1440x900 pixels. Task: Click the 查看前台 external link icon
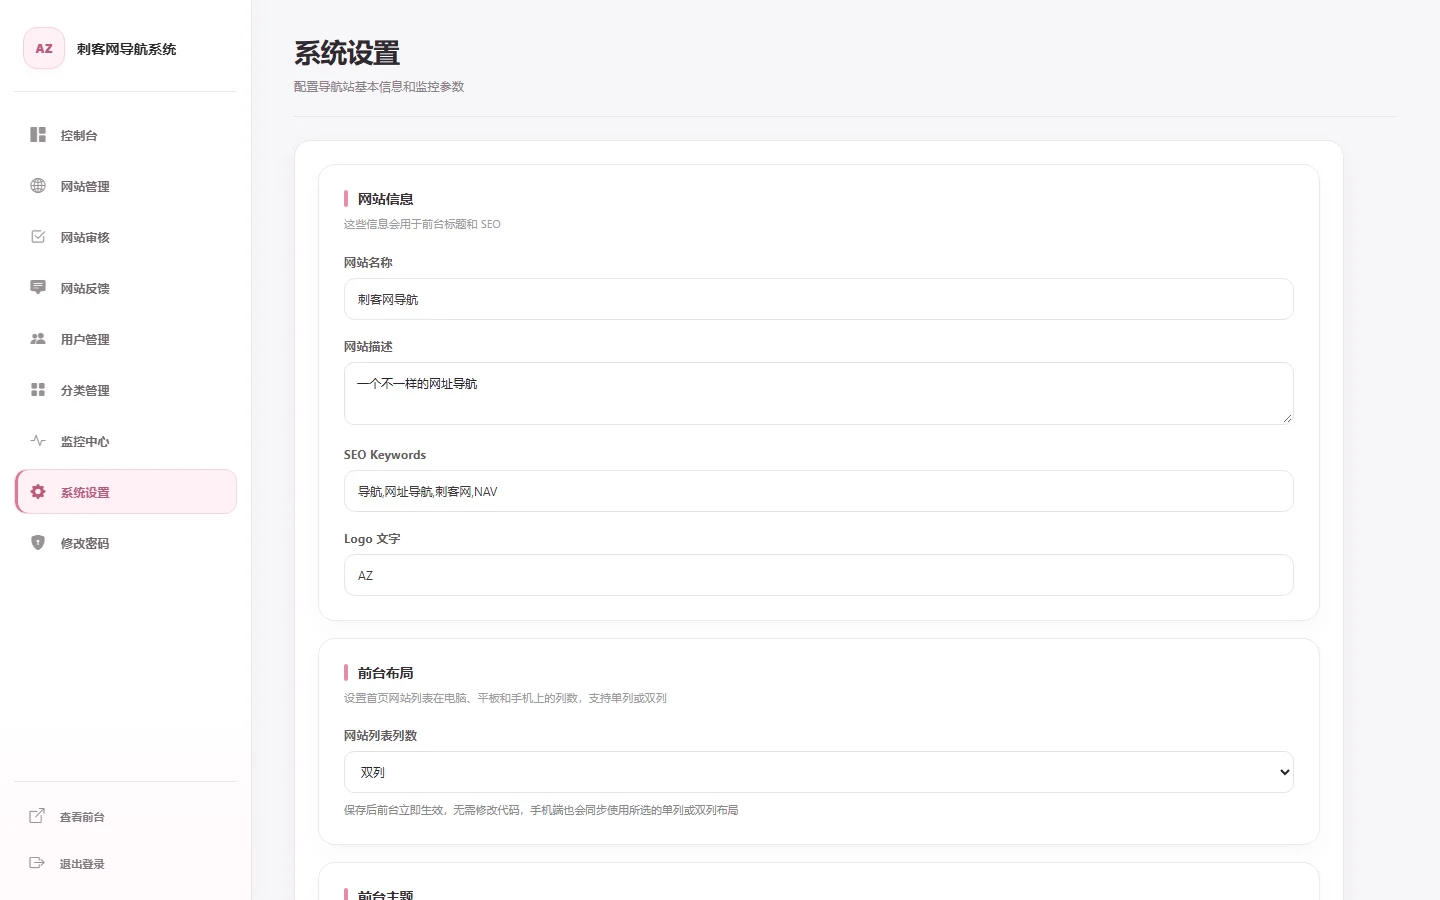[x=37, y=816]
